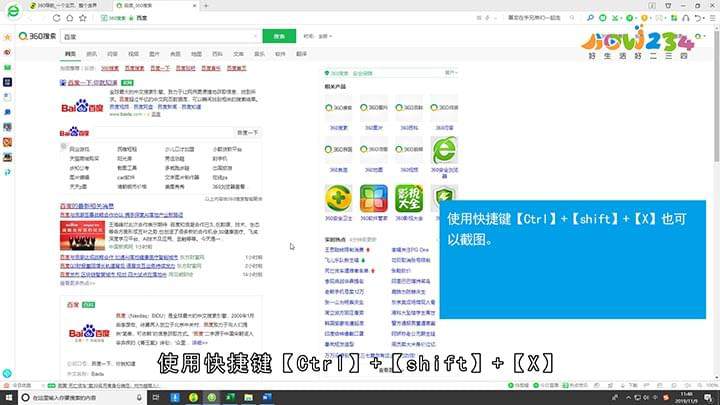Viewport: 720px width, 405px height.
Task: Open the search box suggestion dropdown arrow
Action: (x=256, y=36)
